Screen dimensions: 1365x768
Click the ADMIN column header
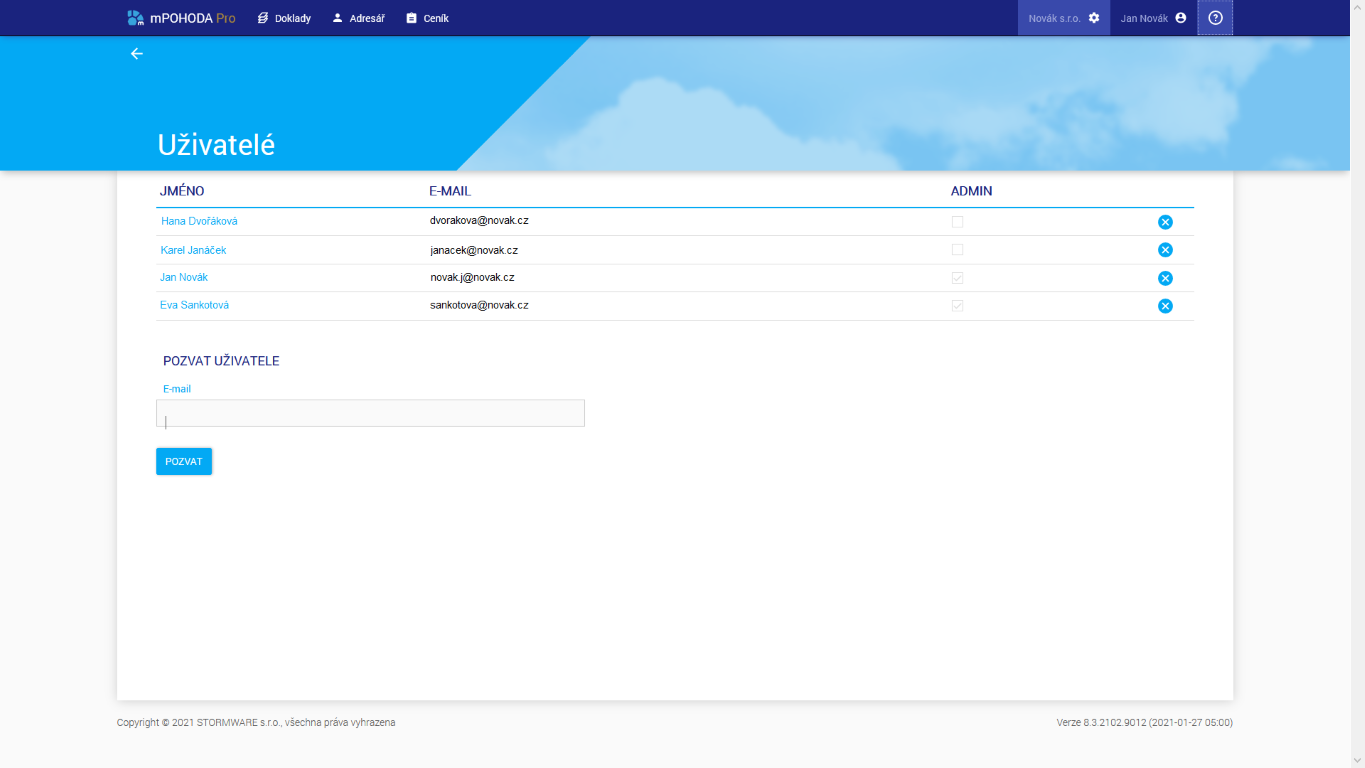click(971, 191)
